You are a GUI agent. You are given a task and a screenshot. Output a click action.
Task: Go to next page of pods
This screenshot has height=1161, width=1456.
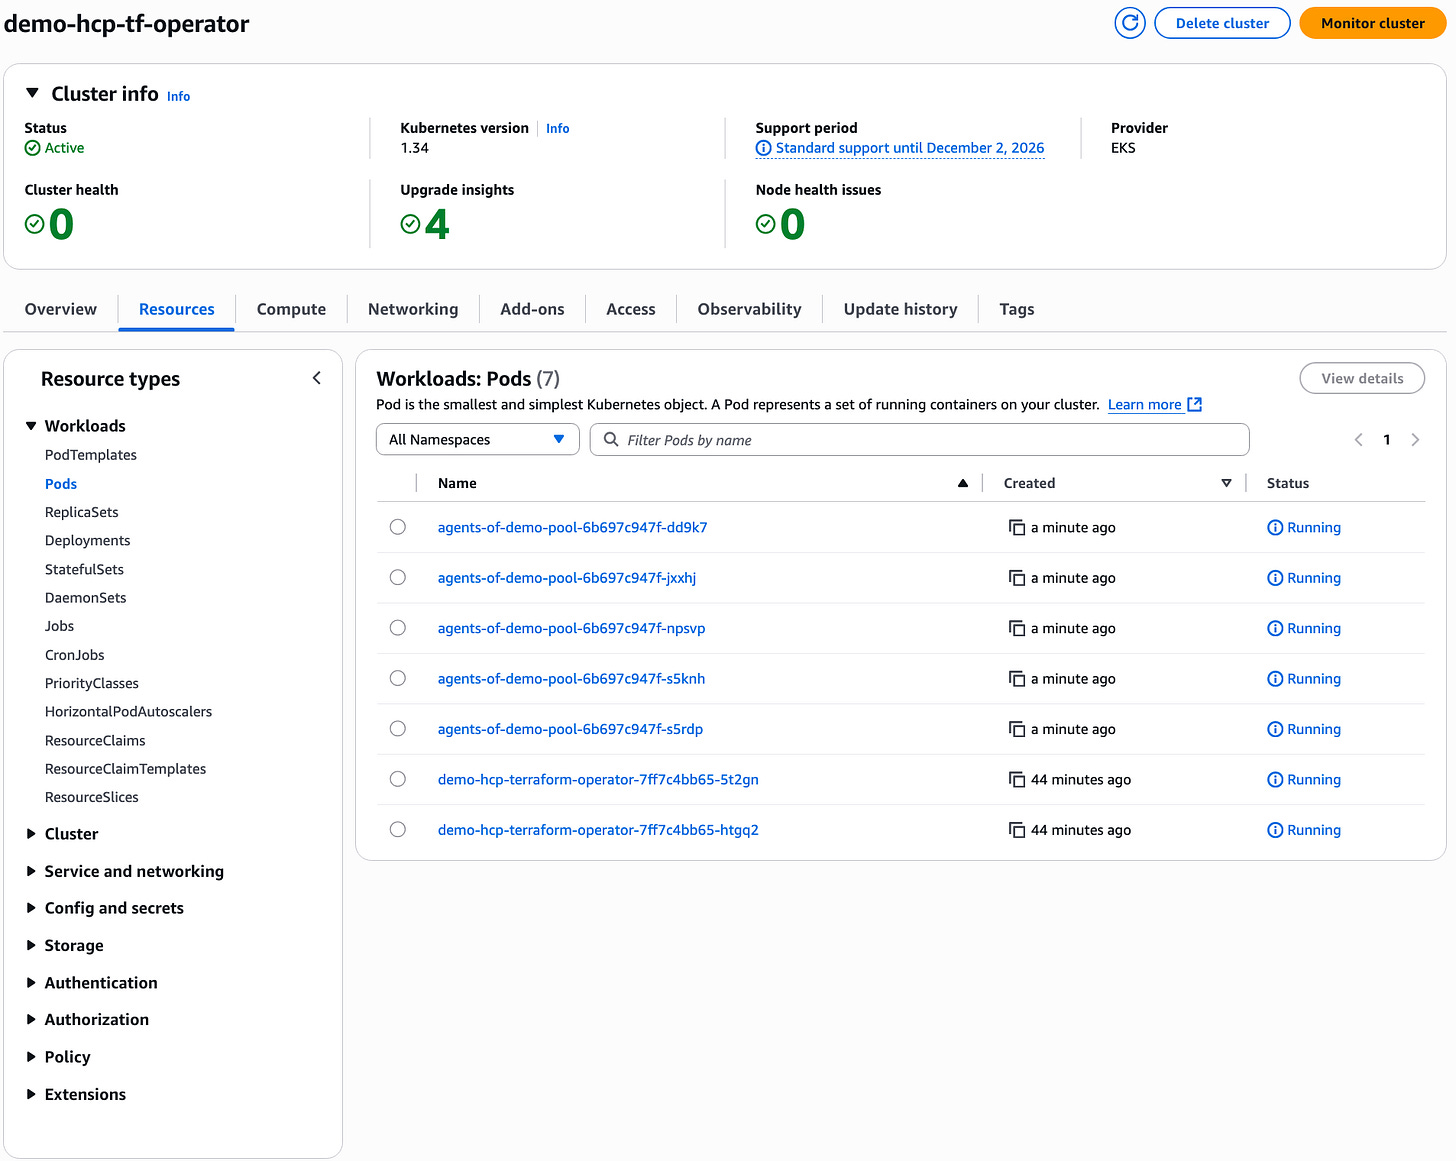[1415, 439]
